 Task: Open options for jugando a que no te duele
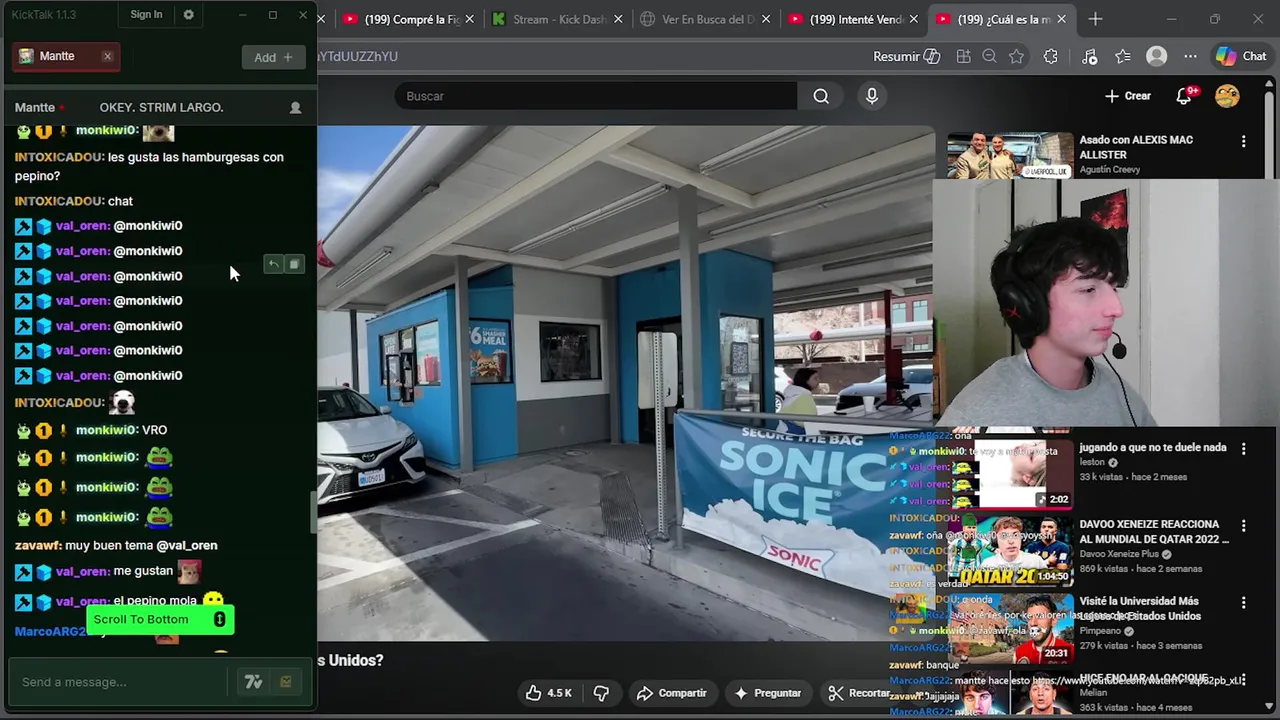[1243, 450]
